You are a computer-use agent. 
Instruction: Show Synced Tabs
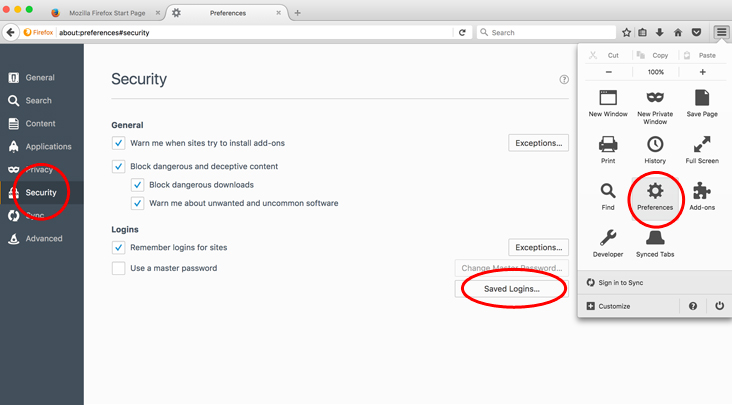(x=655, y=241)
